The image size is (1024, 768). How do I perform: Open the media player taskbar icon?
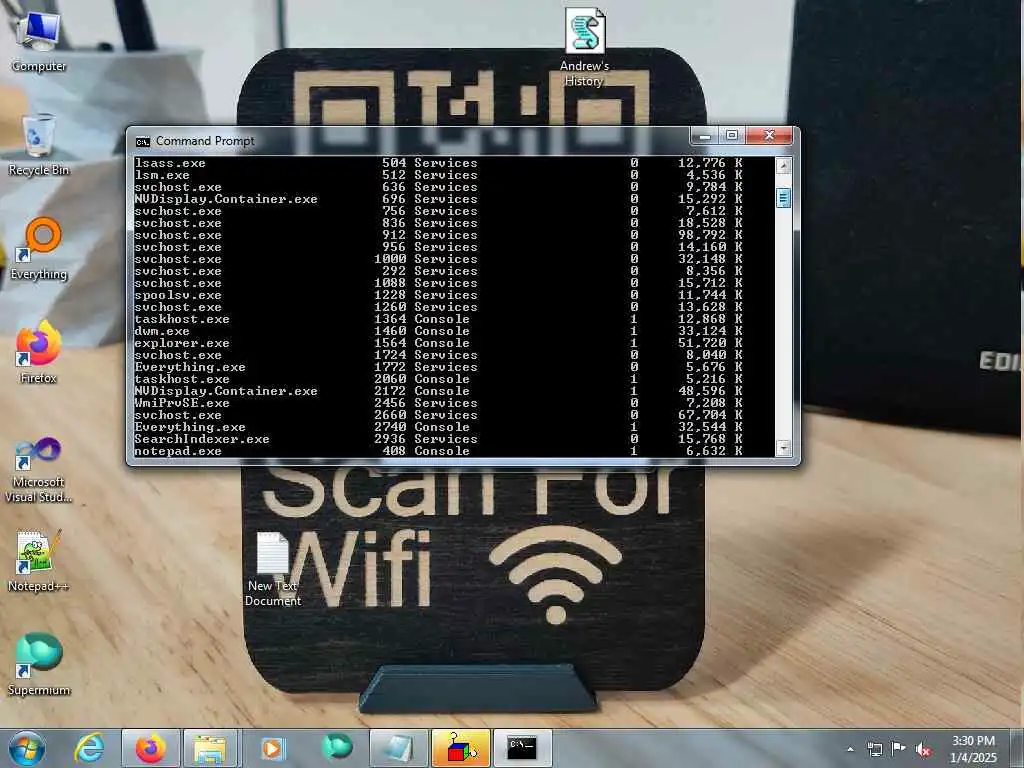pos(272,748)
